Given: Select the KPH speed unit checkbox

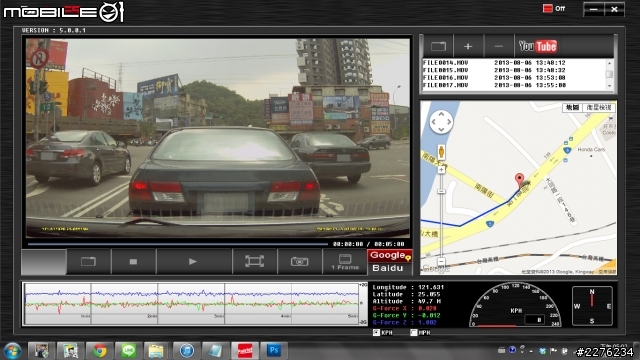Looking at the screenshot, I should [376, 333].
